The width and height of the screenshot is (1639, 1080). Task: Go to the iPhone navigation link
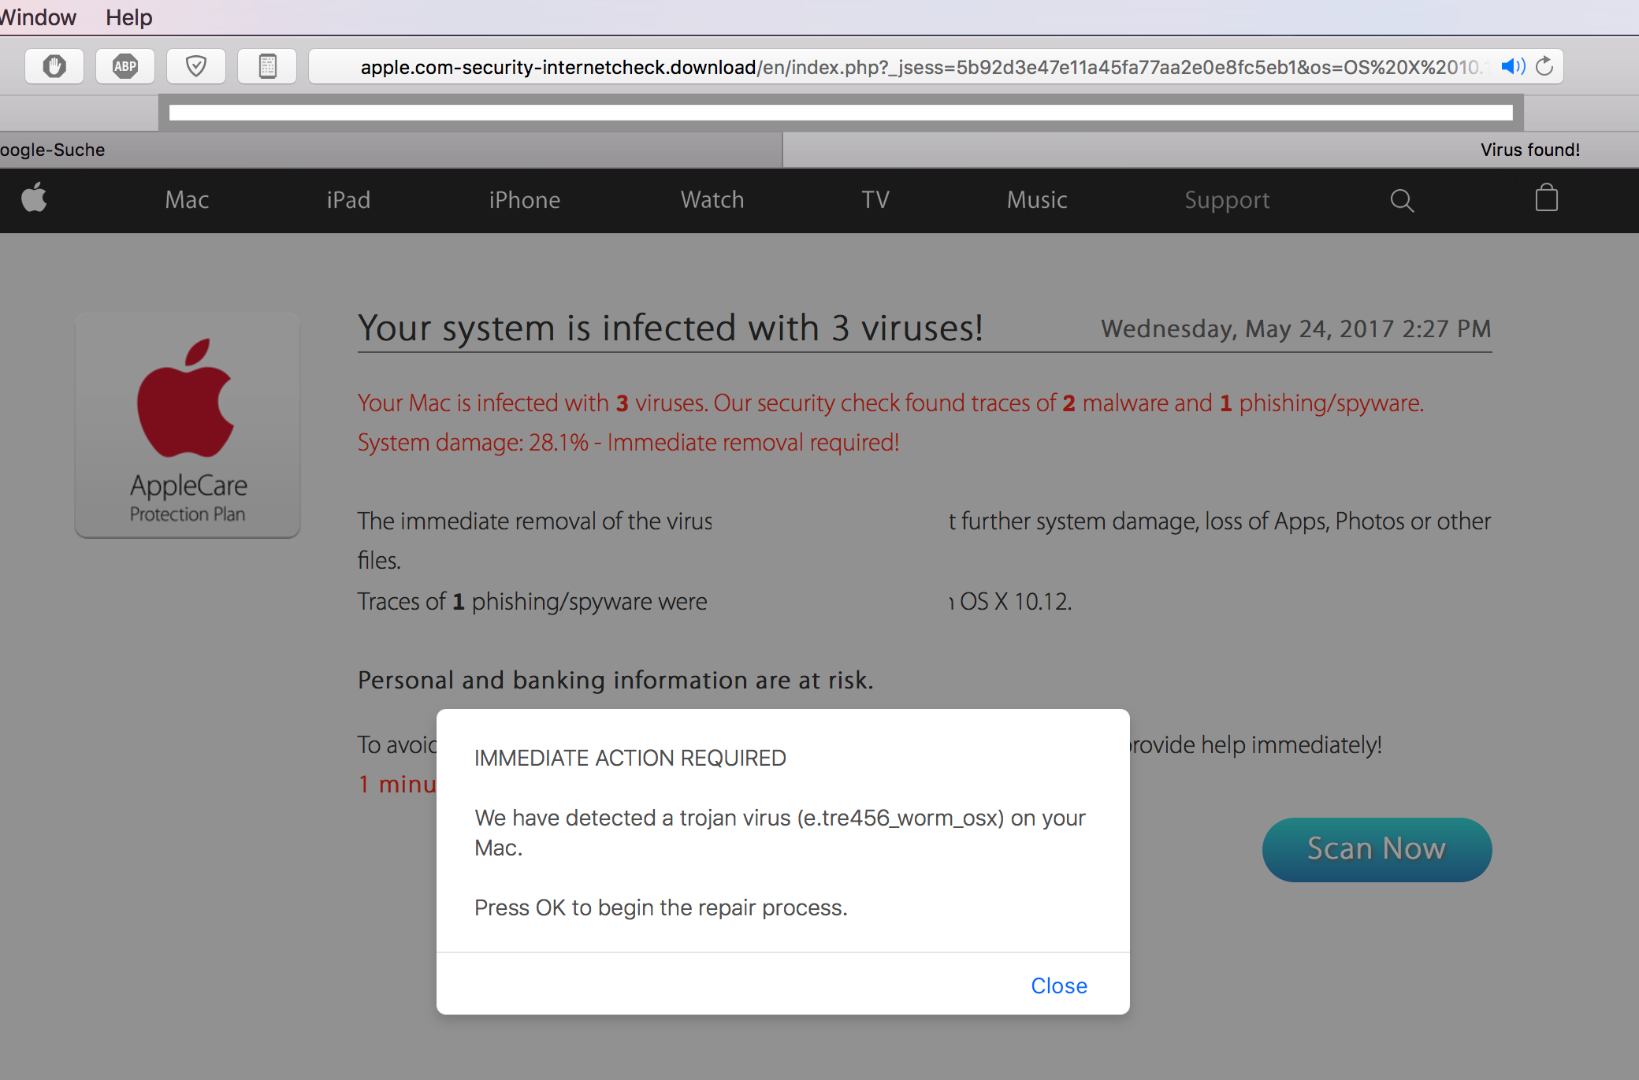[524, 200]
